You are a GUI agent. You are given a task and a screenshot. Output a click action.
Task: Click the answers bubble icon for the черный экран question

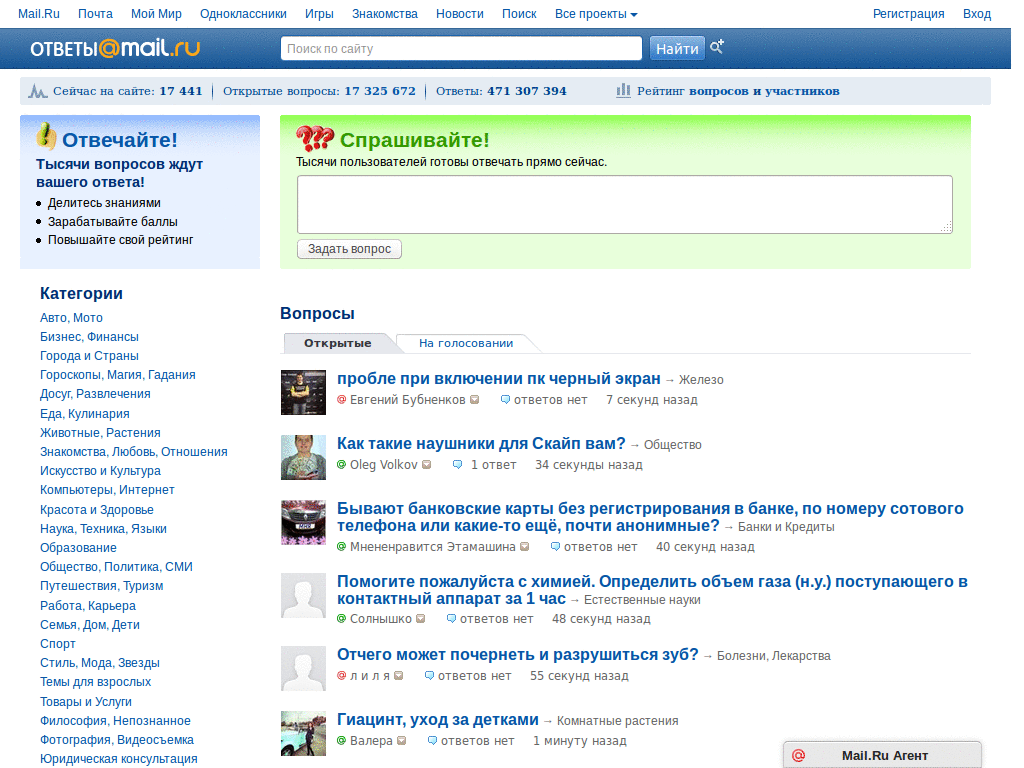505,400
